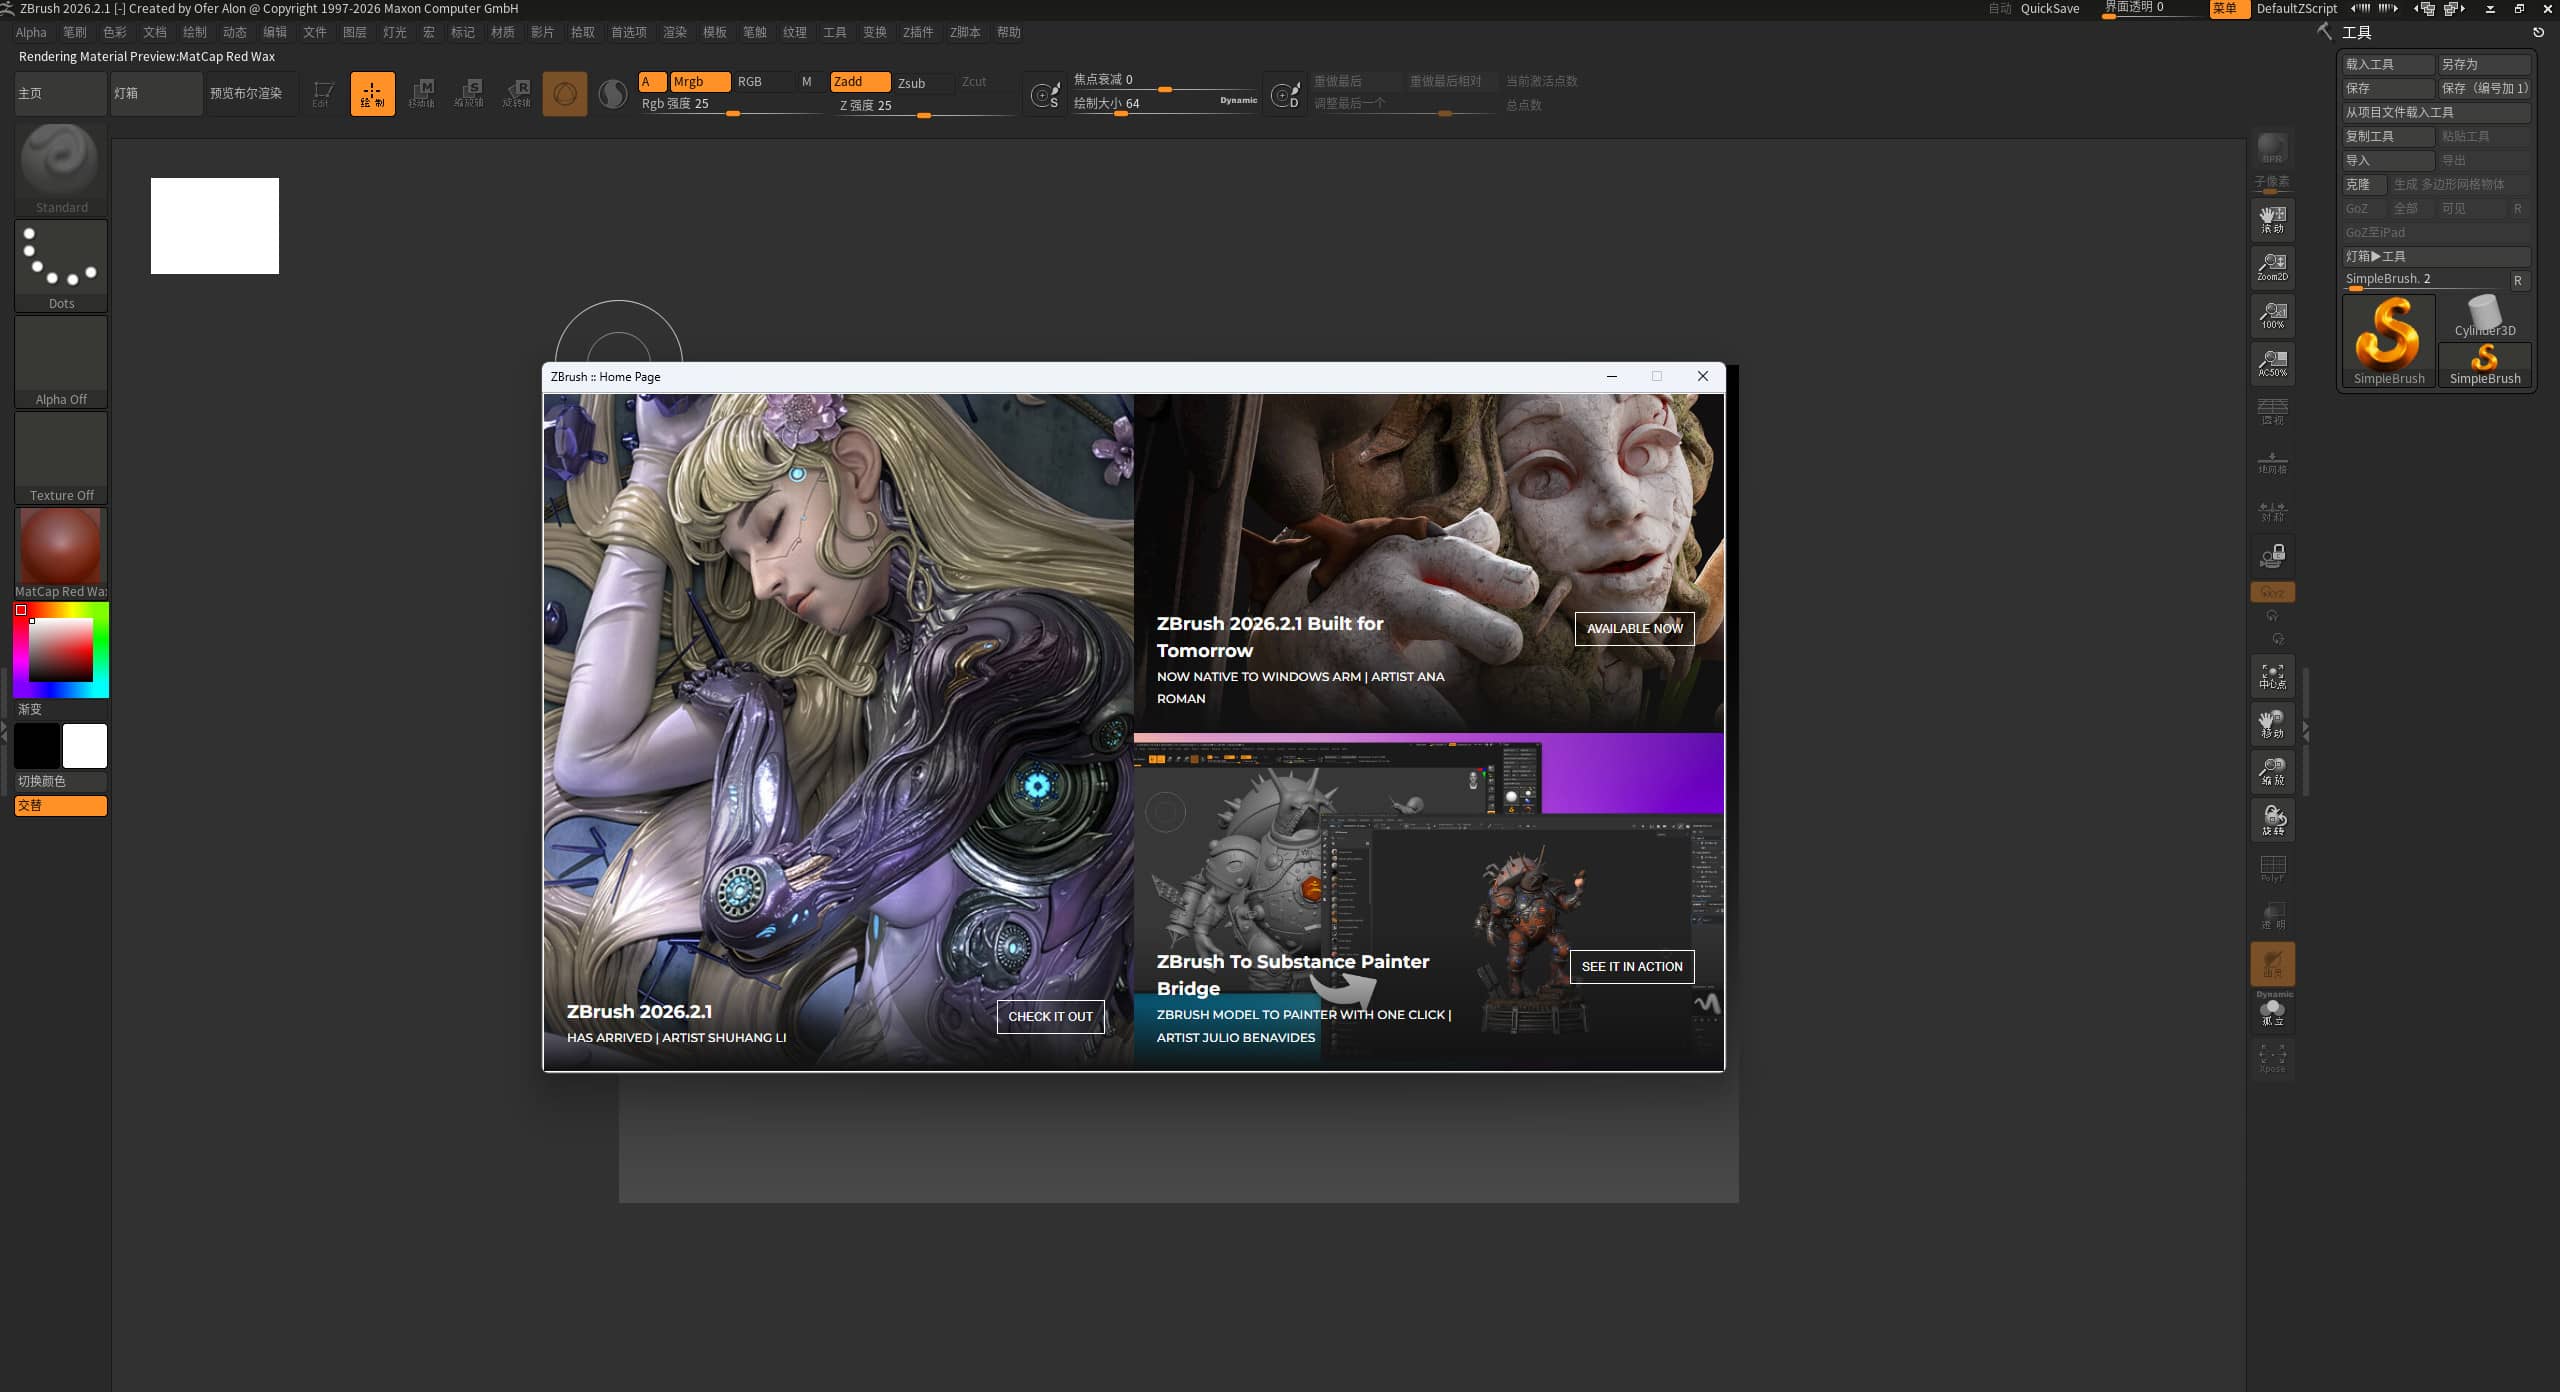The image size is (2560, 1392).
Task: Set view to 100% actual size icon
Action: click(x=2273, y=315)
